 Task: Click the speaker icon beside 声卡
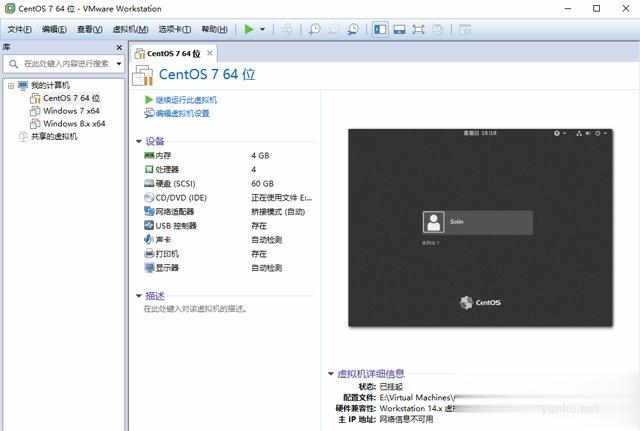149,239
